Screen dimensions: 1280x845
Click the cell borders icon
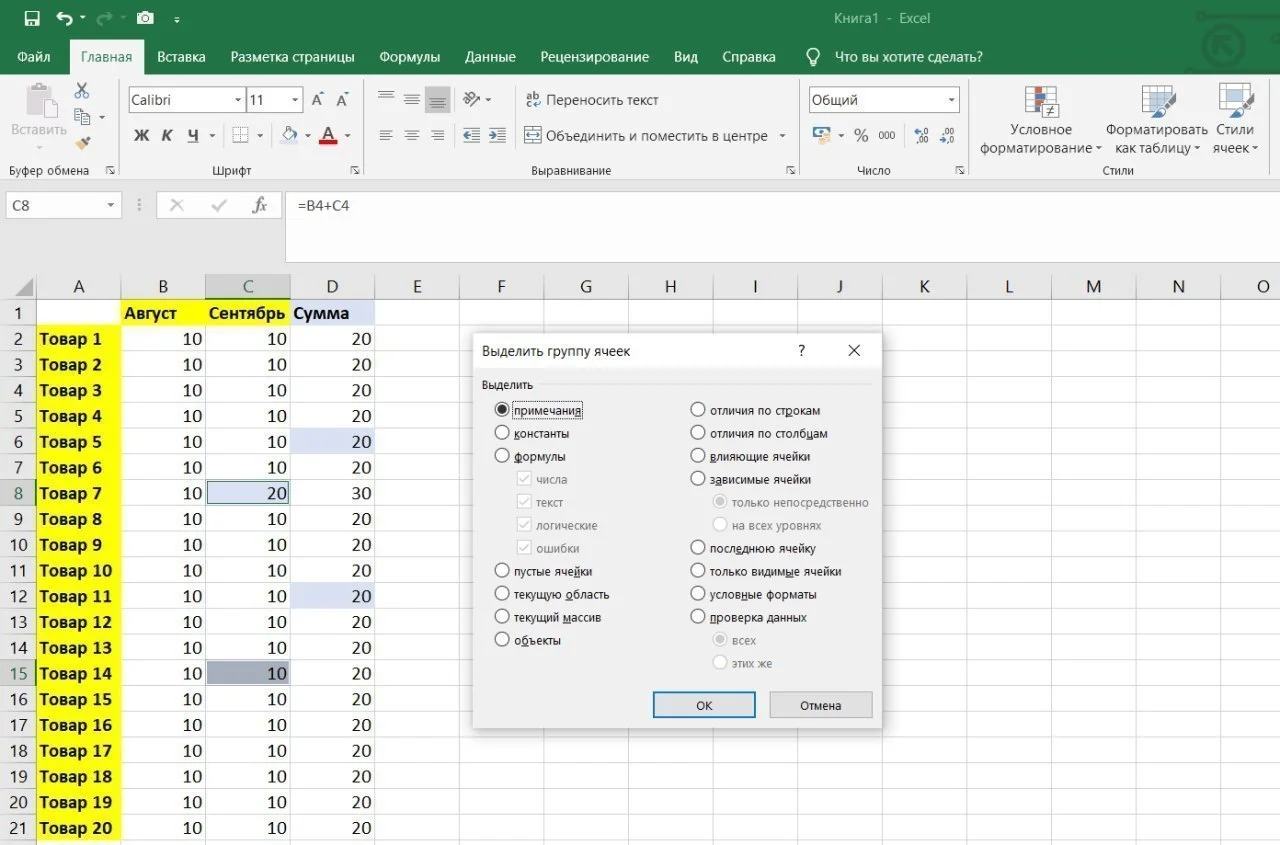(x=240, y=135)
